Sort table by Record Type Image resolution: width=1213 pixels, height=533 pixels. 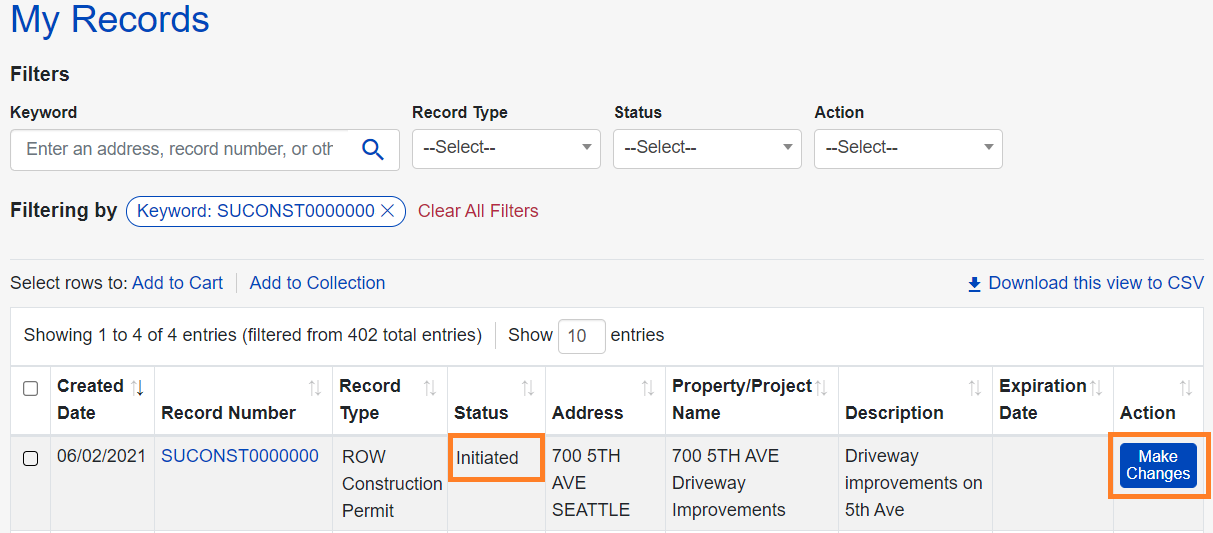point(430,388)
